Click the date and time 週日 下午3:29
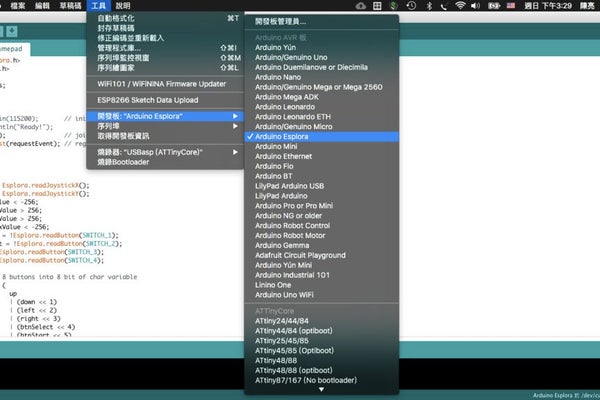Image resolution: width=600 pixels, height=400 pixels. (x=548, y=5)
